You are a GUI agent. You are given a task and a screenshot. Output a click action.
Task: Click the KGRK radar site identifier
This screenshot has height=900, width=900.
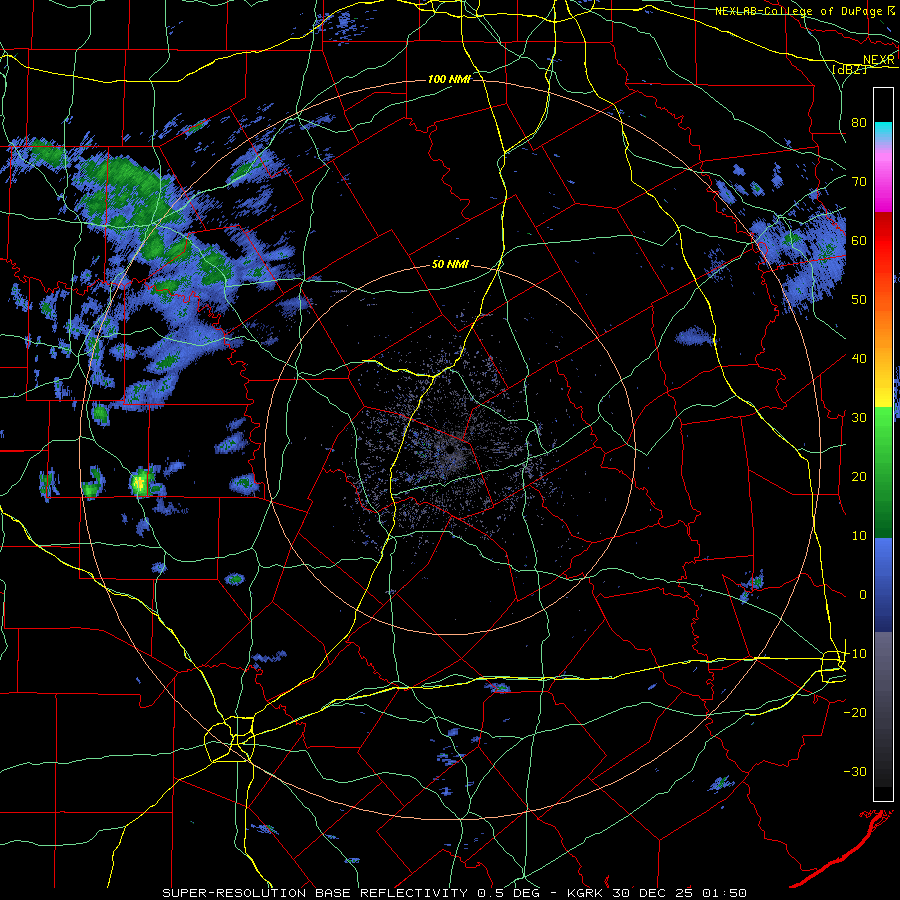point(585,893)
